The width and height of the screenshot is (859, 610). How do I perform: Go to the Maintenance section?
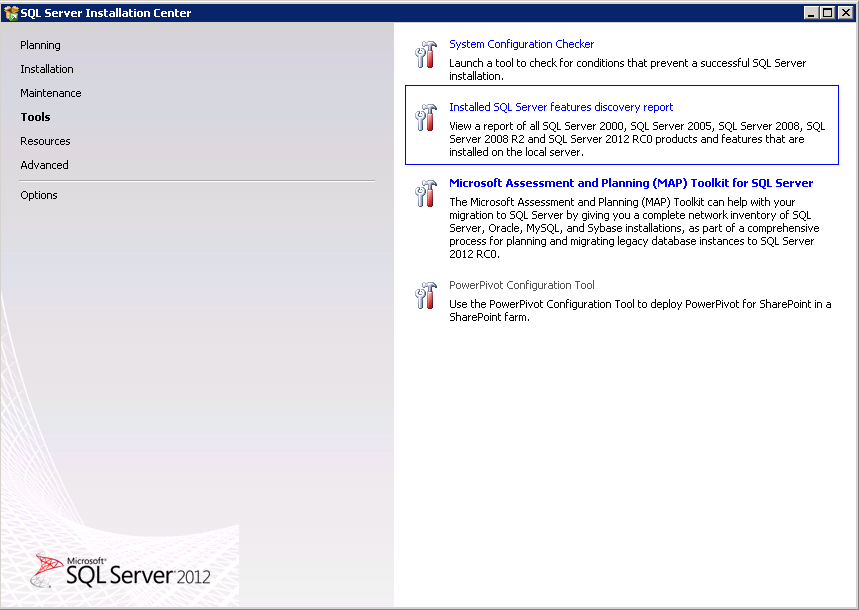[x=51, y=93]
